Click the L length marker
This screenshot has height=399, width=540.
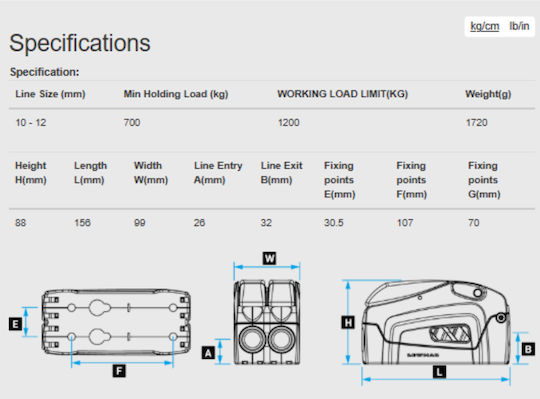click(439, 371)
